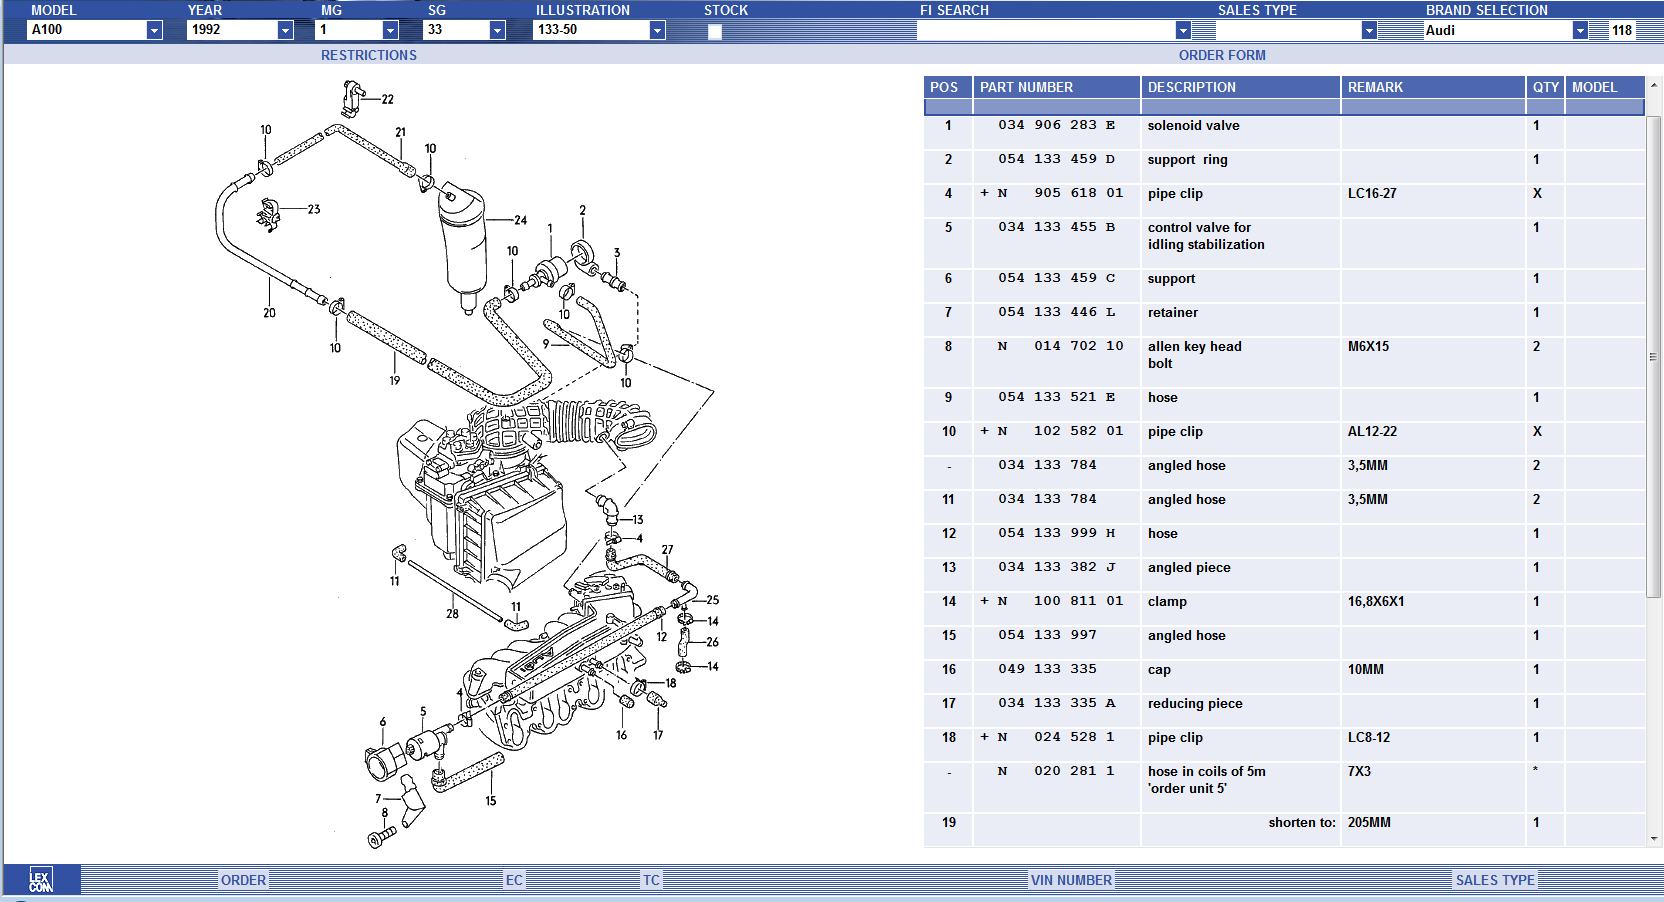Expand the BRAND SELECTION dropdown showing Audi
Image resolution: width=1664 pixels, height=902 pixels.
(x=1580, y=31)
